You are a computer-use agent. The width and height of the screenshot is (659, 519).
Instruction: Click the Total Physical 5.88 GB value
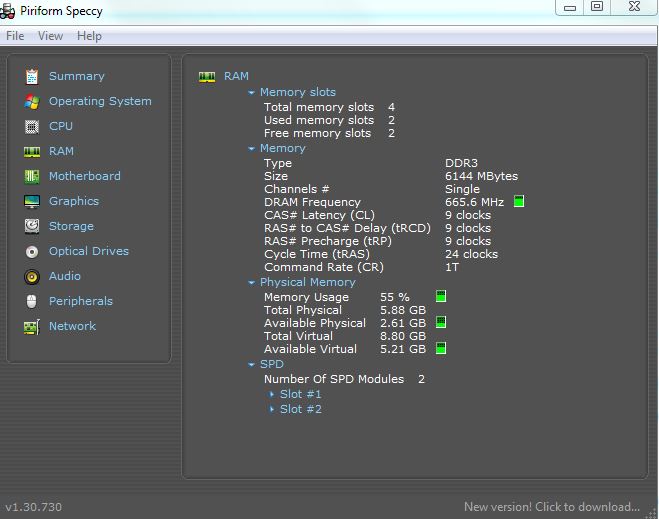(403, 310)
